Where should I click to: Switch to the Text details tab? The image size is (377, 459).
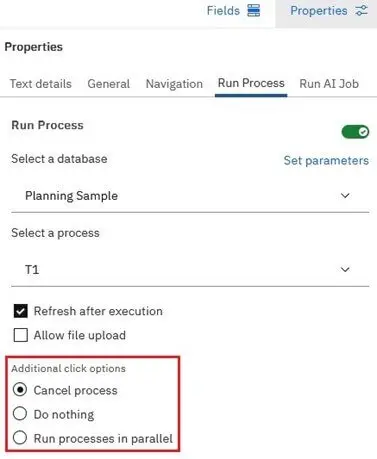coord(41,84)
